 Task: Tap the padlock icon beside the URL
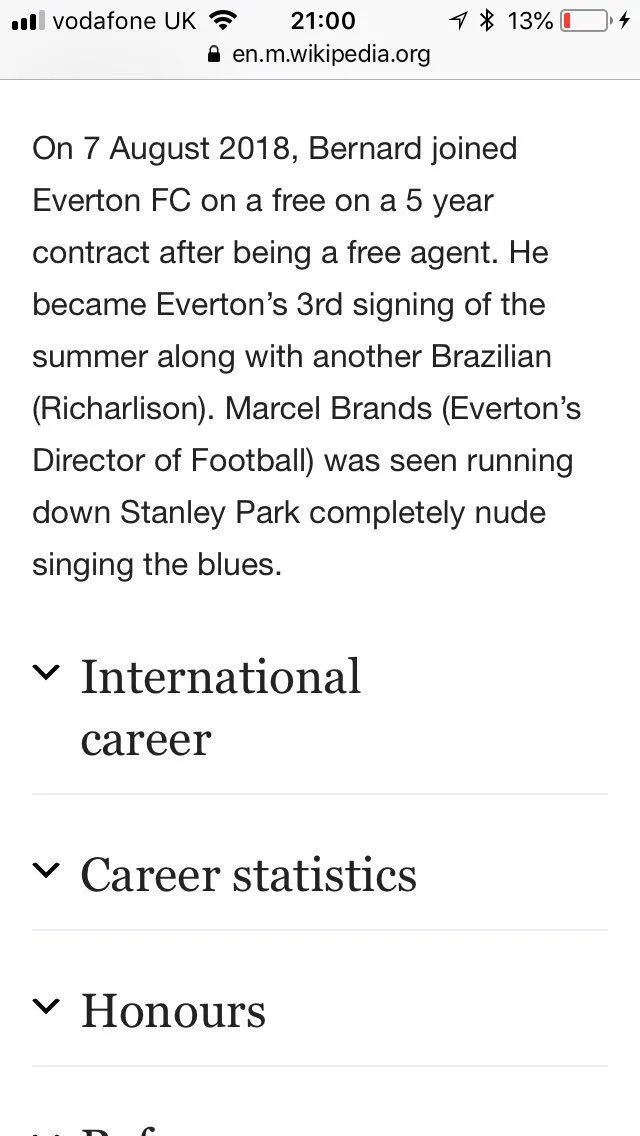(x=213, y=54)
